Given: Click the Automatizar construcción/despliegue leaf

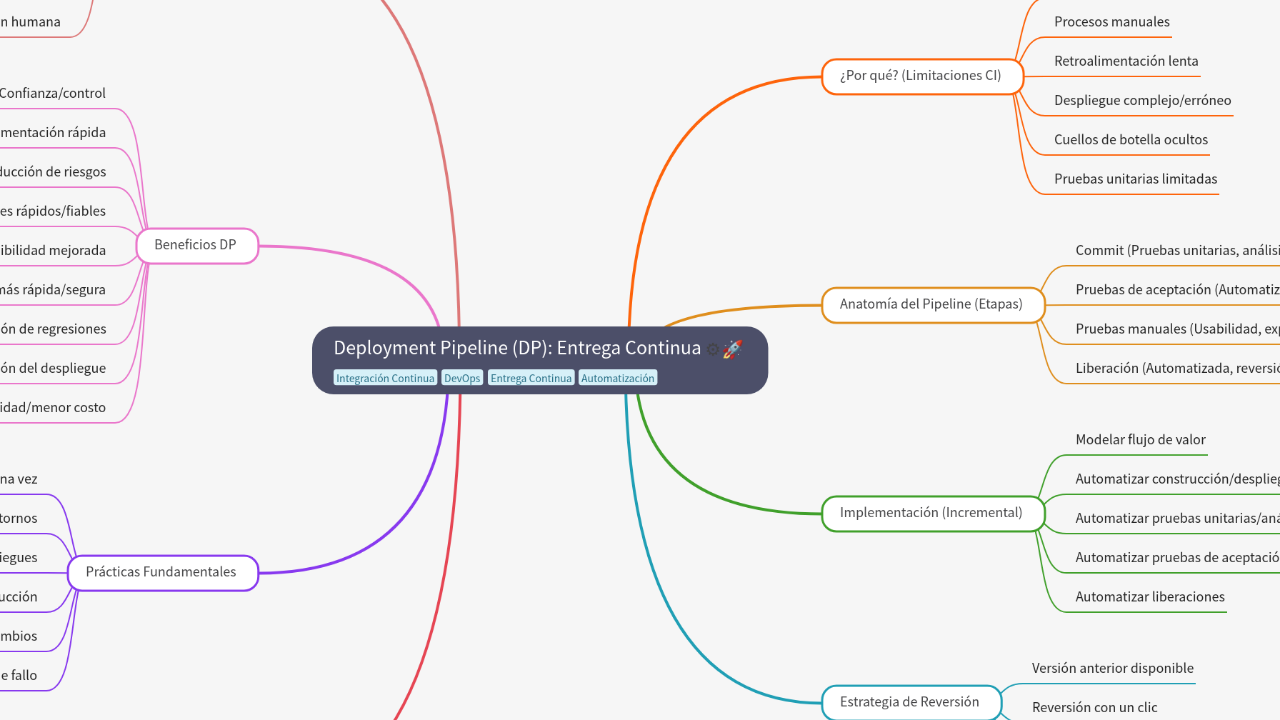Looking at the screenshot, I should [1177, 479].
